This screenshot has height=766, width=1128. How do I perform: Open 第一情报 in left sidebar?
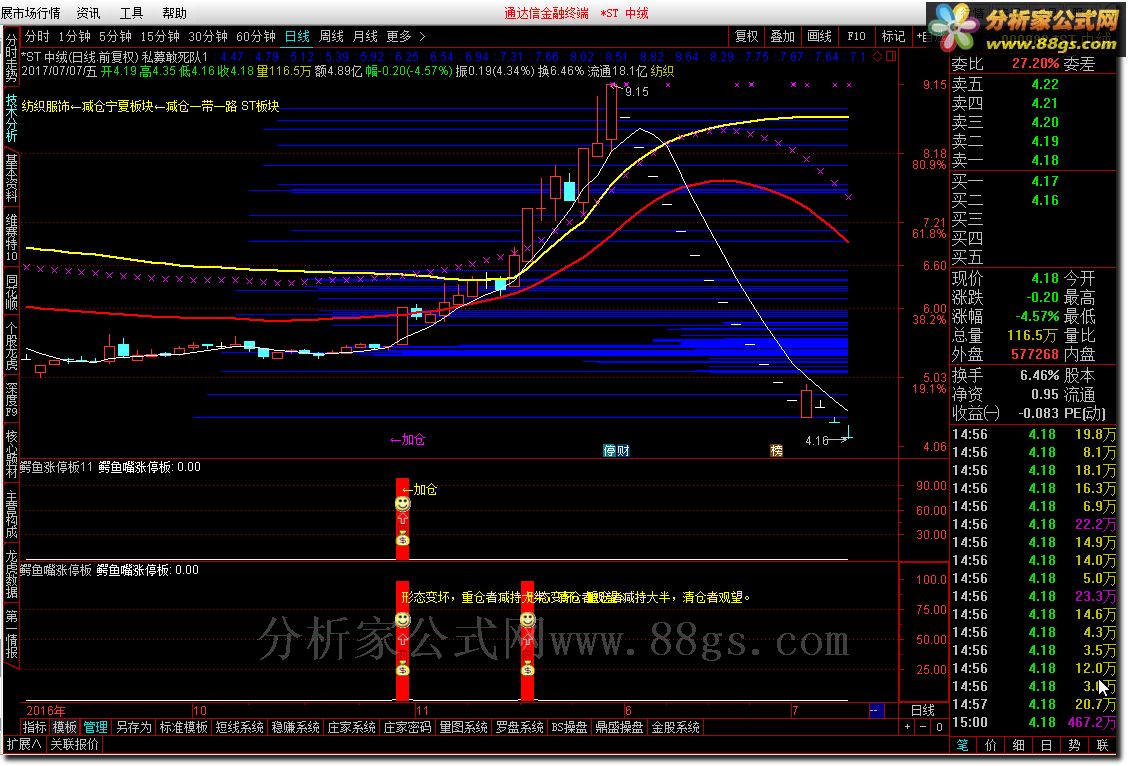11,634
